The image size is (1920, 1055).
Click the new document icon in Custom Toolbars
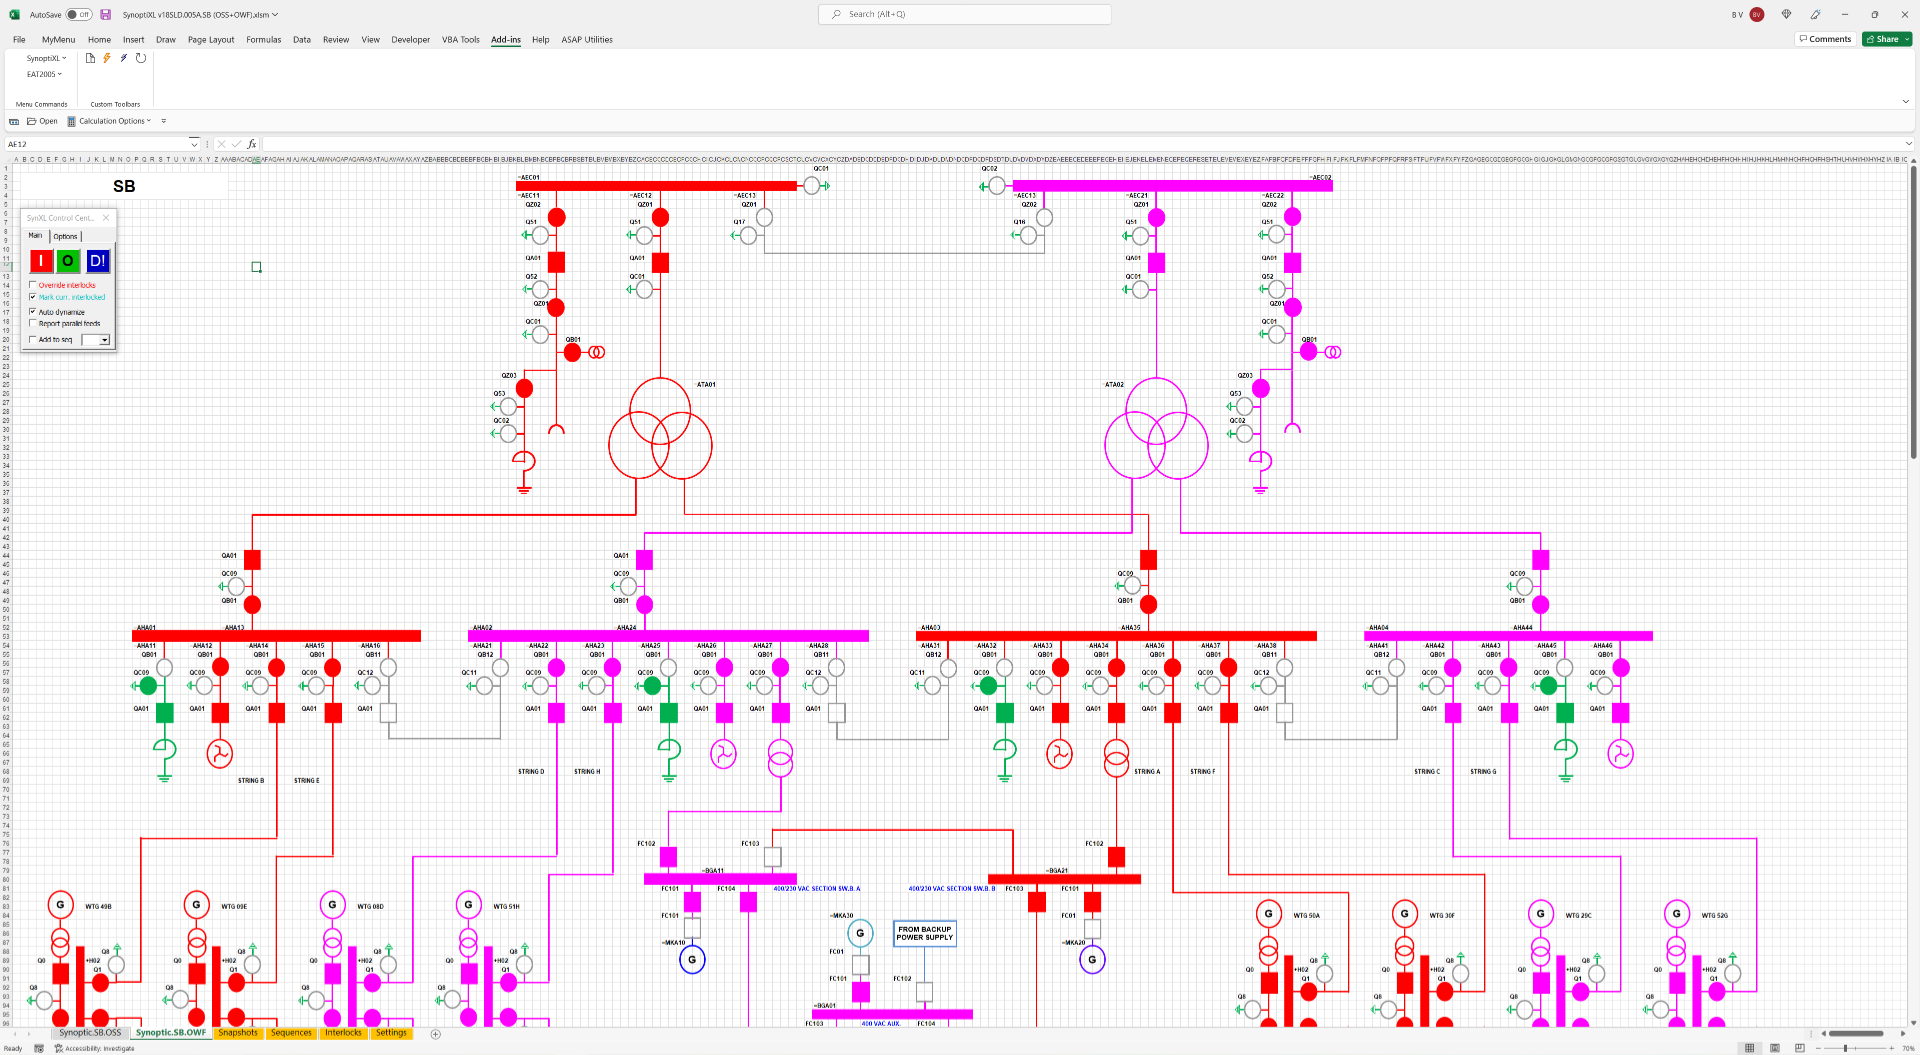click(90, 58)
